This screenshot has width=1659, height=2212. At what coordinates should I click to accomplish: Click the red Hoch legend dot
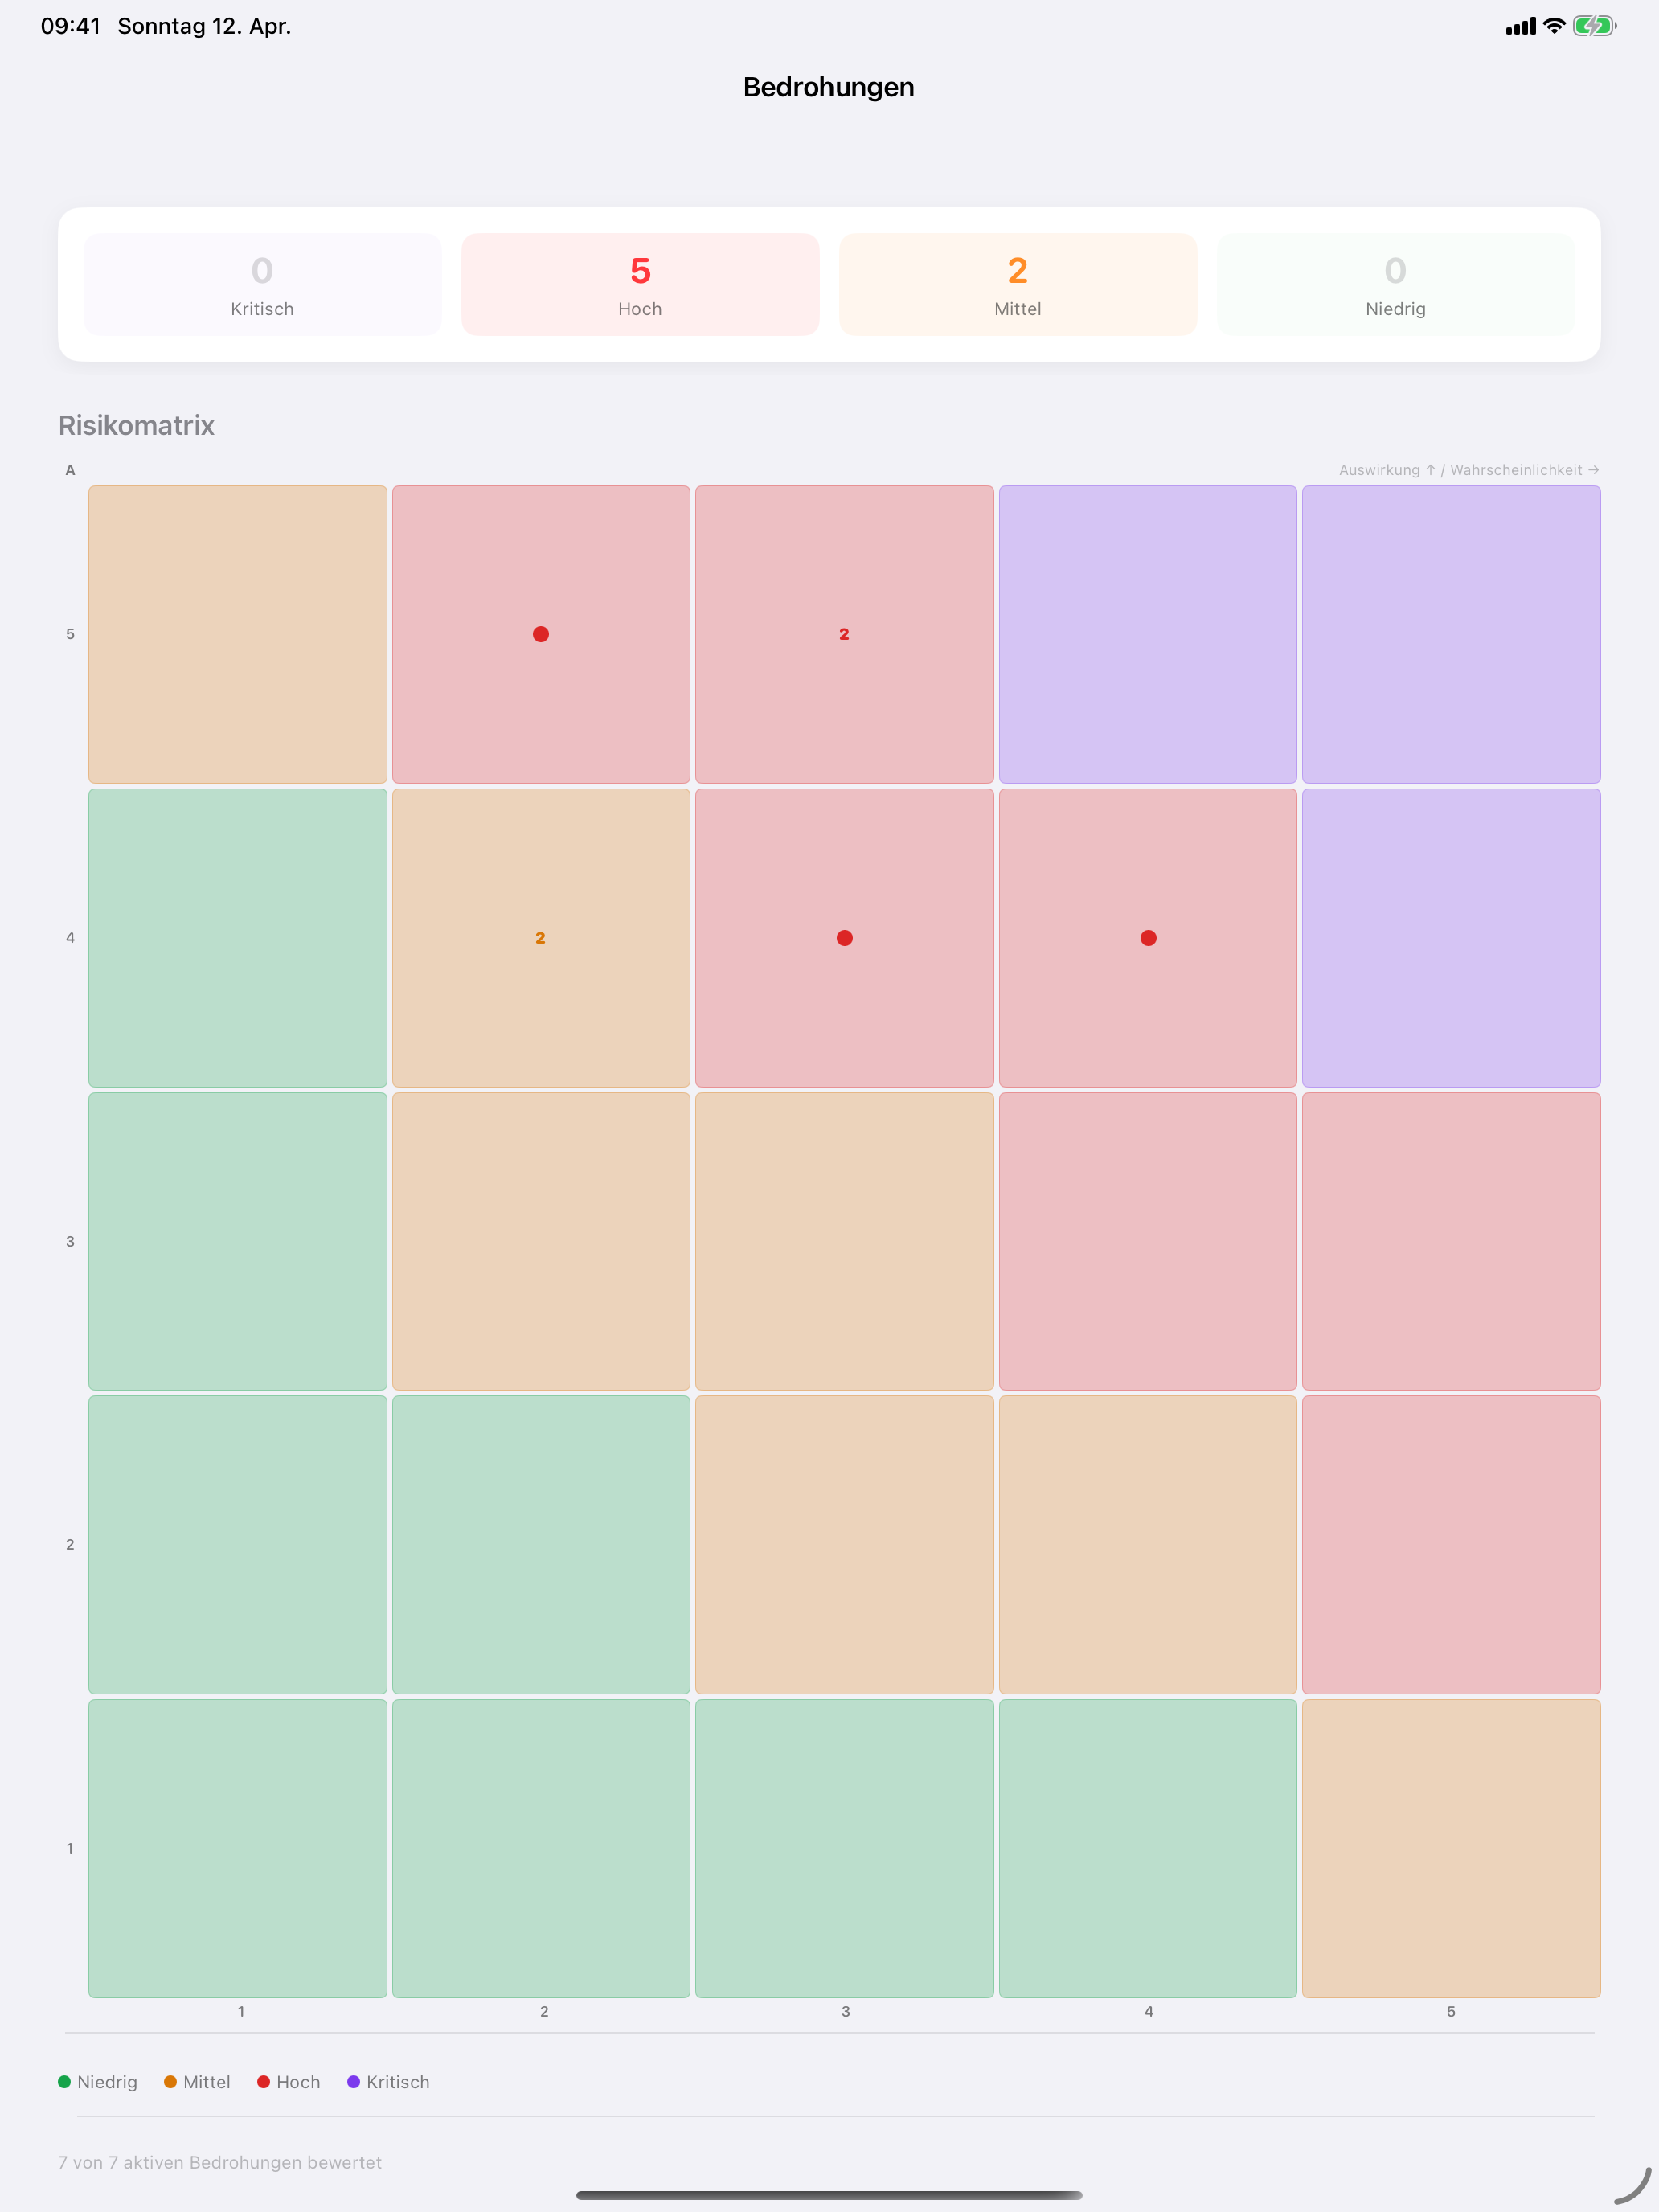[264, 2082]
